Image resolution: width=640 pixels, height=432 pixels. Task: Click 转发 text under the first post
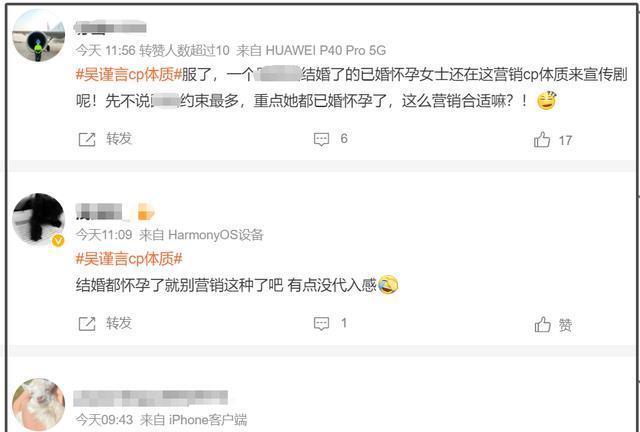coord(119,139)
